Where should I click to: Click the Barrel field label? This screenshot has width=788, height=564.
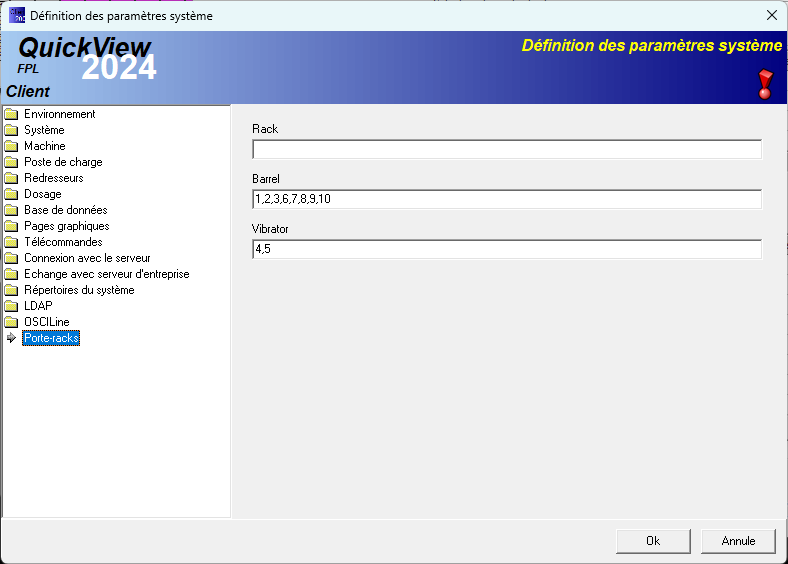(x=266, y=179)
